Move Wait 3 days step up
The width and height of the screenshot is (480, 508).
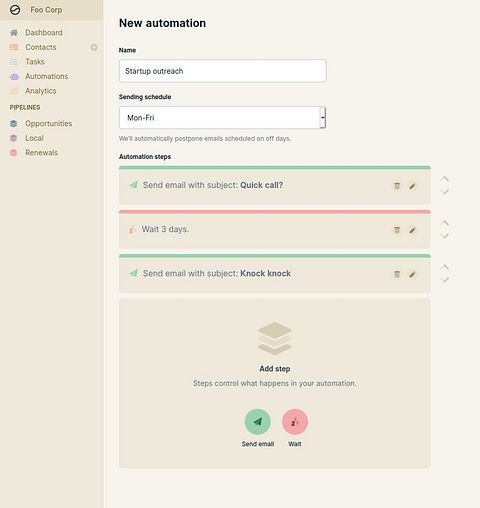coord(445,223)
